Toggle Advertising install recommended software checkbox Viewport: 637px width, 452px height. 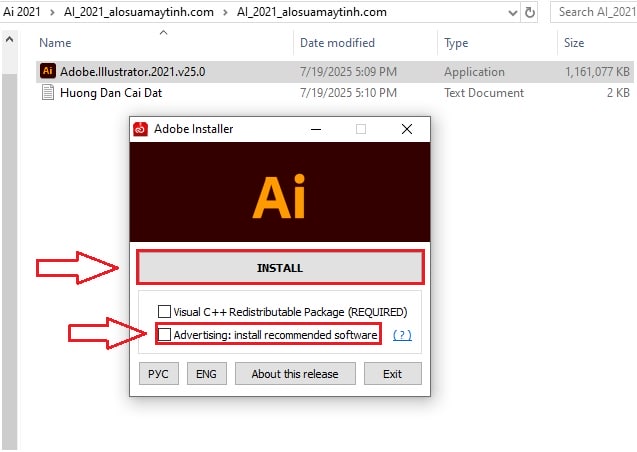pos(164,334)
